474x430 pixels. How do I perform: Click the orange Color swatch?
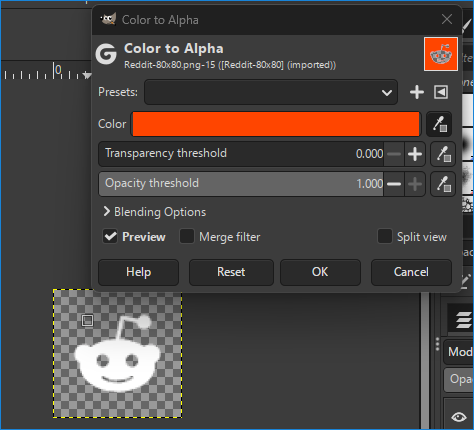276,124
